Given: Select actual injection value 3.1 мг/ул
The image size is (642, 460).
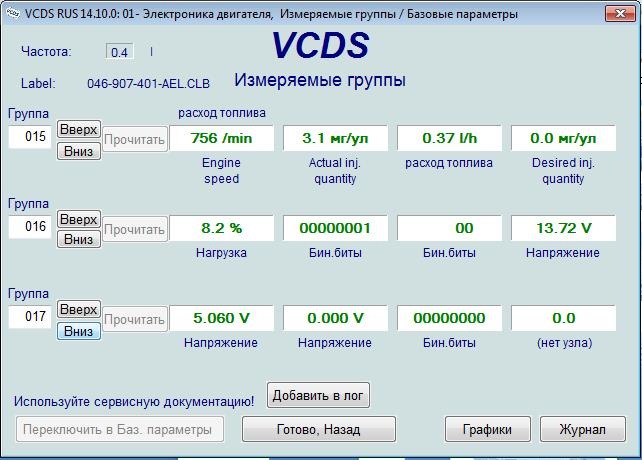Looking at the screenshot, I should click(335, 138).
